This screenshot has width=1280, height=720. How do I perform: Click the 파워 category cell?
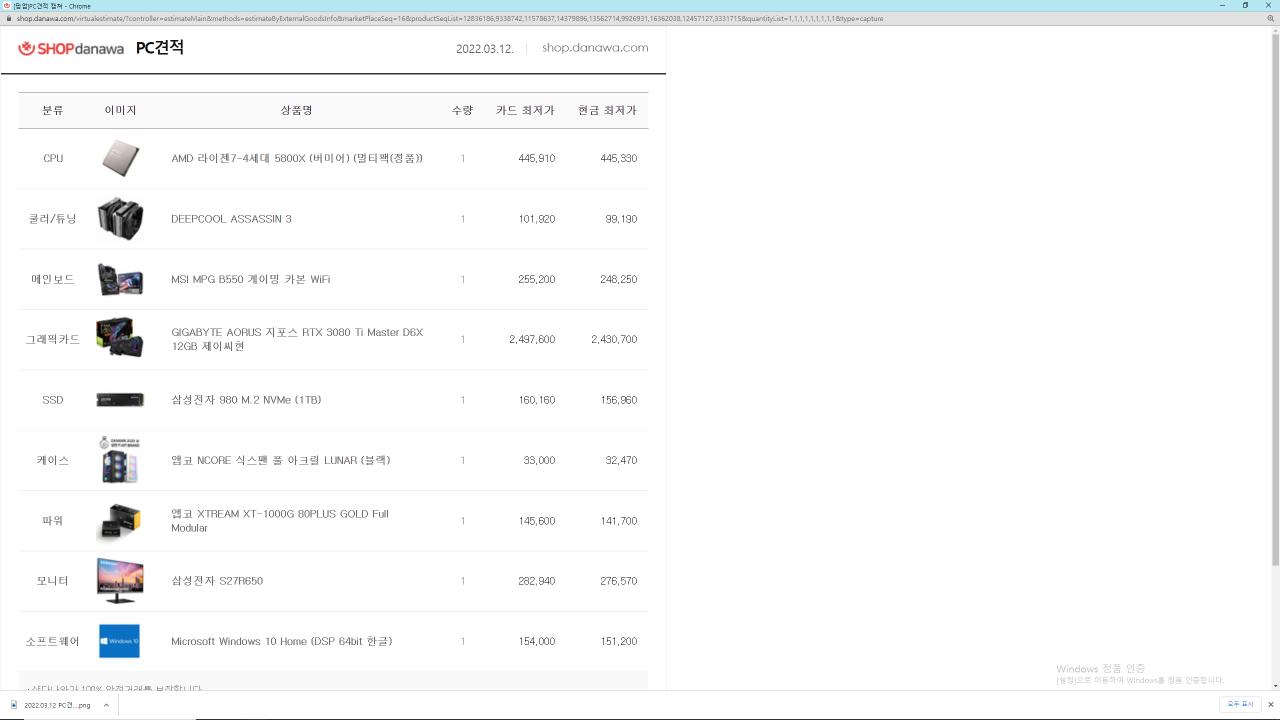pyautogui.click(x=53, y=521)
